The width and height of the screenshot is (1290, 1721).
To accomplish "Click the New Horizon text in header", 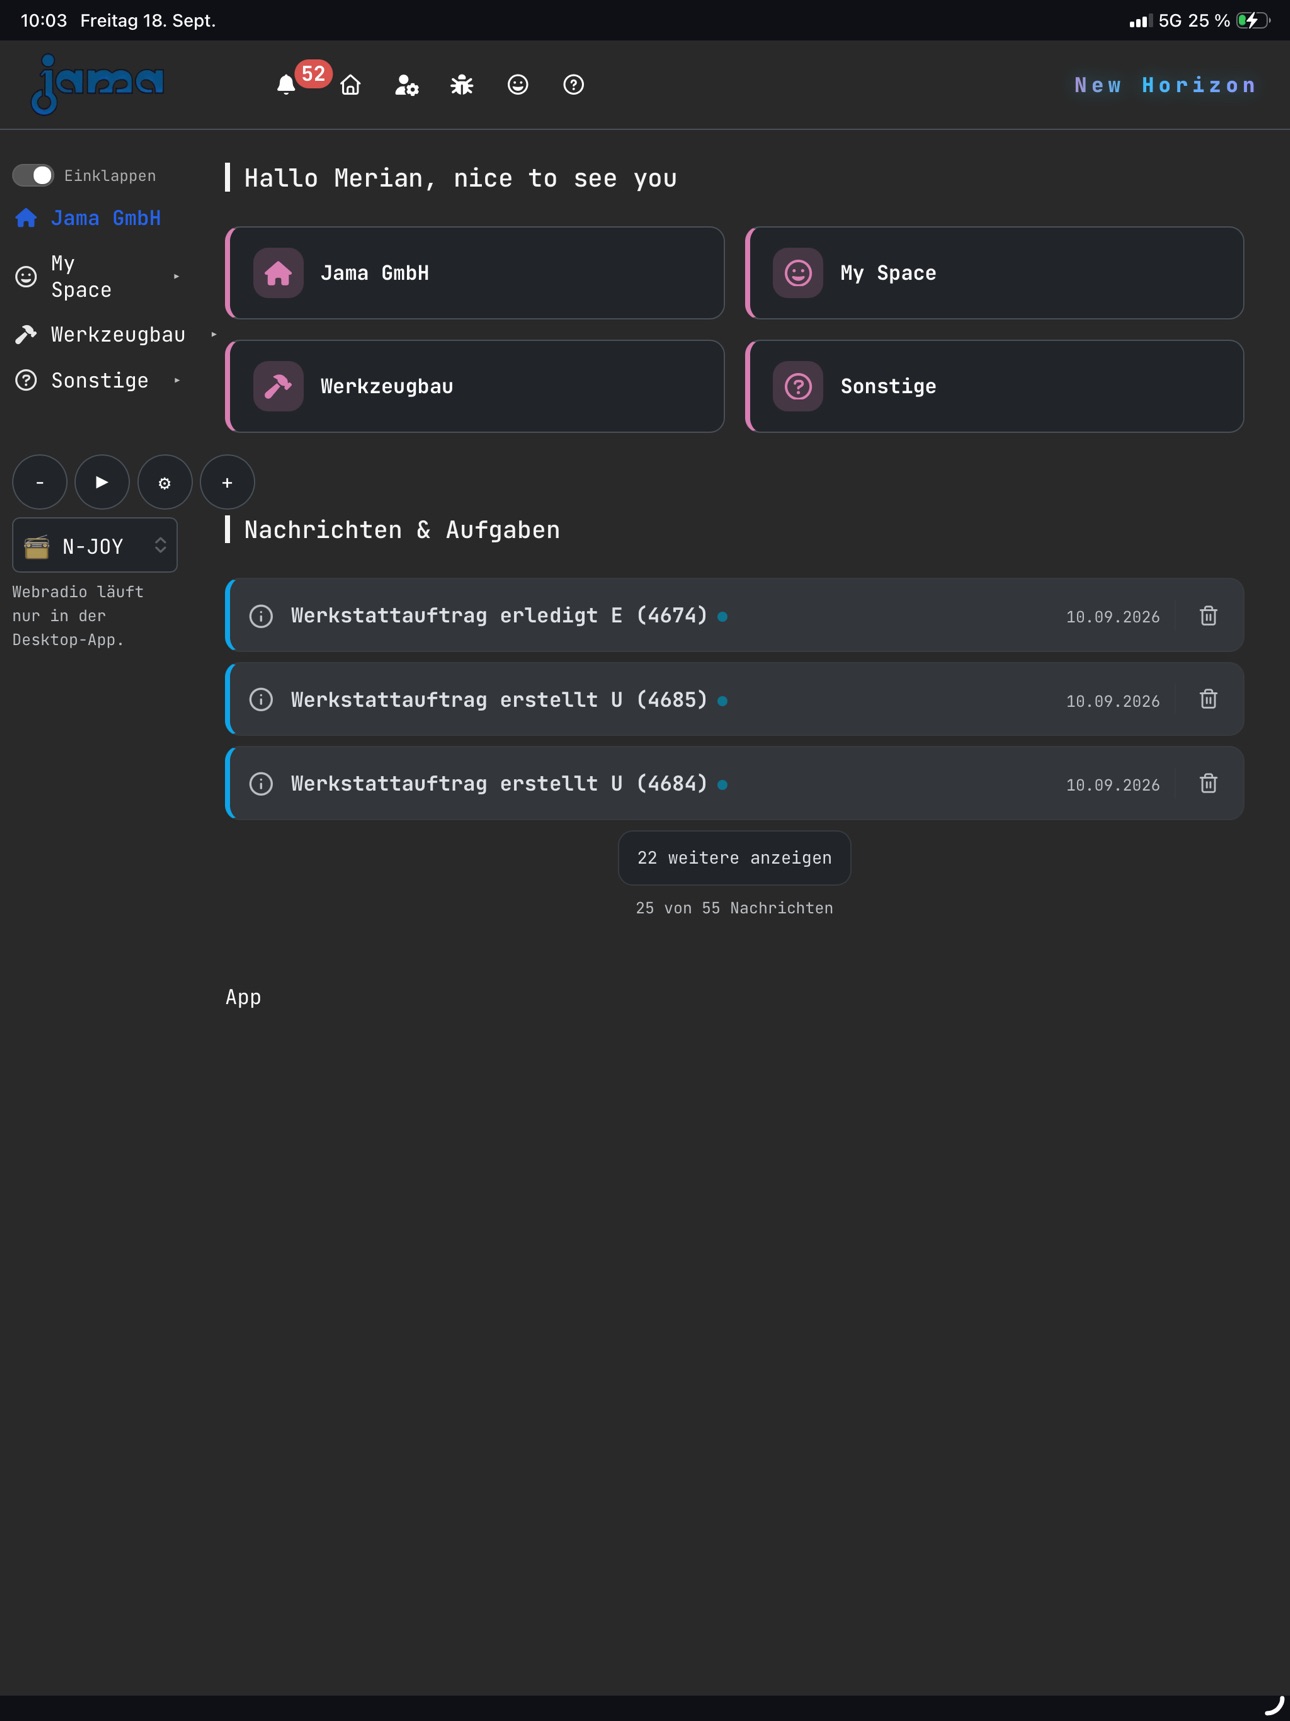I will click(x=1165, y=86).
